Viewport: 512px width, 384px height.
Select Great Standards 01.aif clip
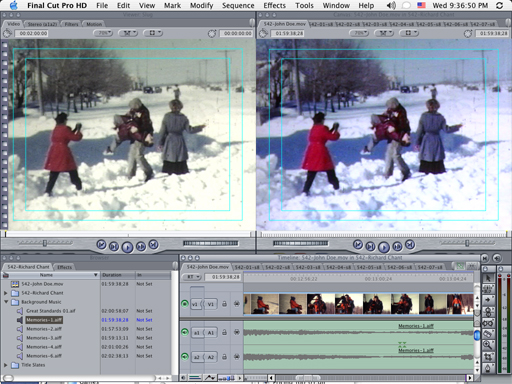click(x=51, y=311)
